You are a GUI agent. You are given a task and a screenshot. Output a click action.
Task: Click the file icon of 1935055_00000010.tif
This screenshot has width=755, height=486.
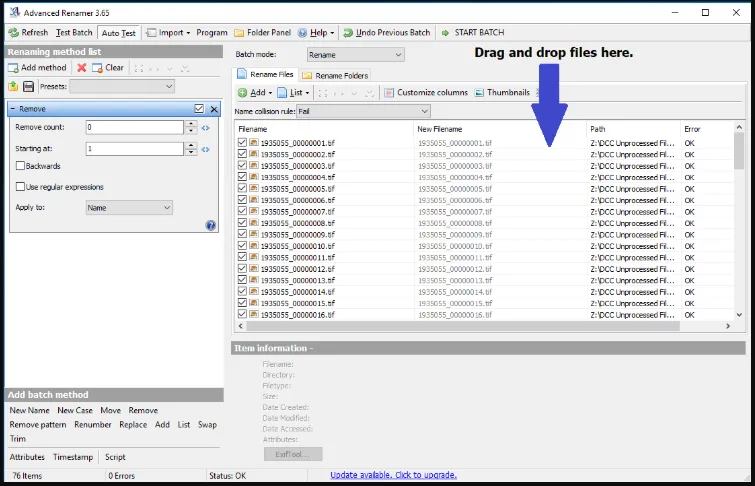coord(254,246)
